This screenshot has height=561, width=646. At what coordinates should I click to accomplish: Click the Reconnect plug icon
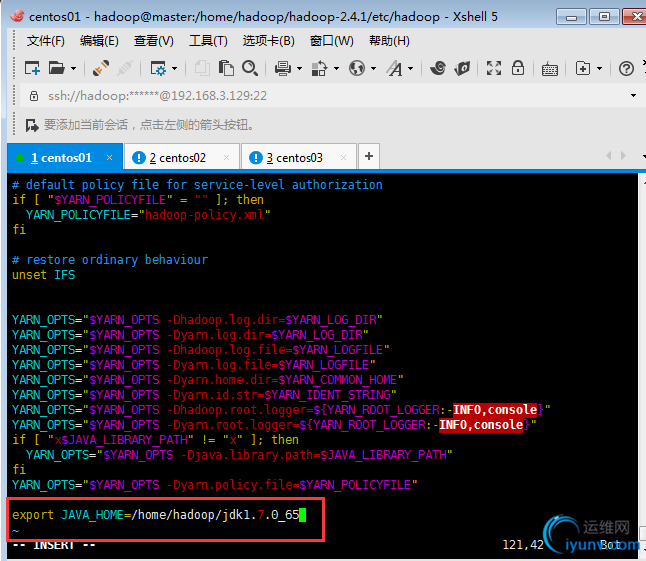tap(101, 68)
